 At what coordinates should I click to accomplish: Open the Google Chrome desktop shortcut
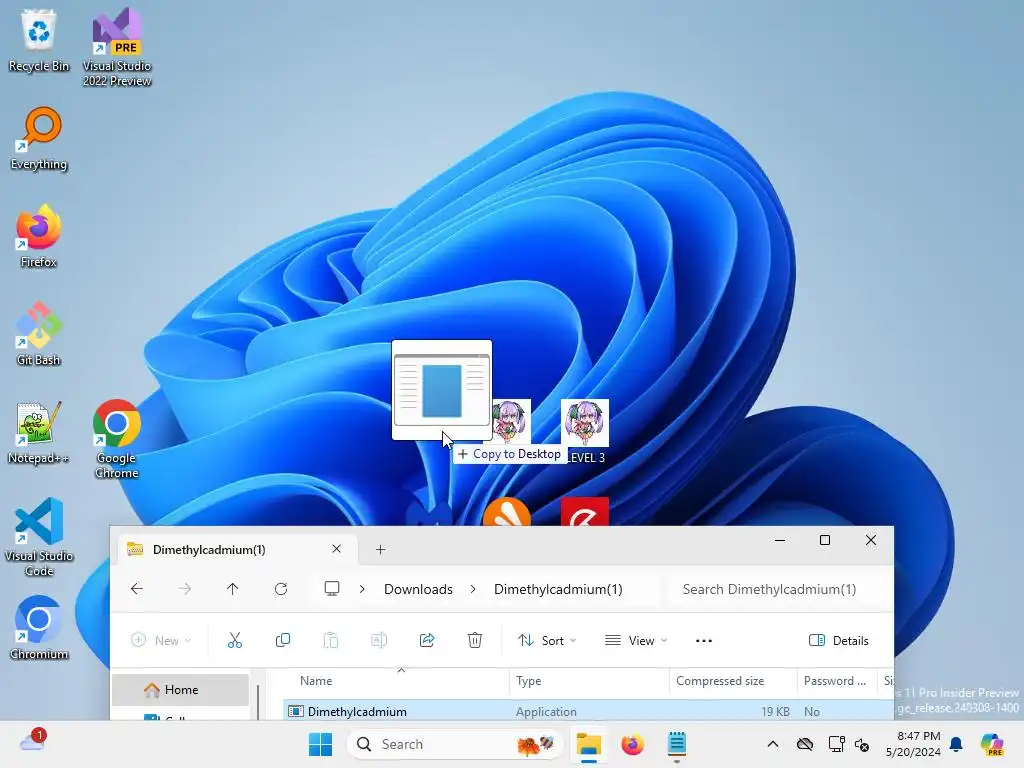point(117,439)
